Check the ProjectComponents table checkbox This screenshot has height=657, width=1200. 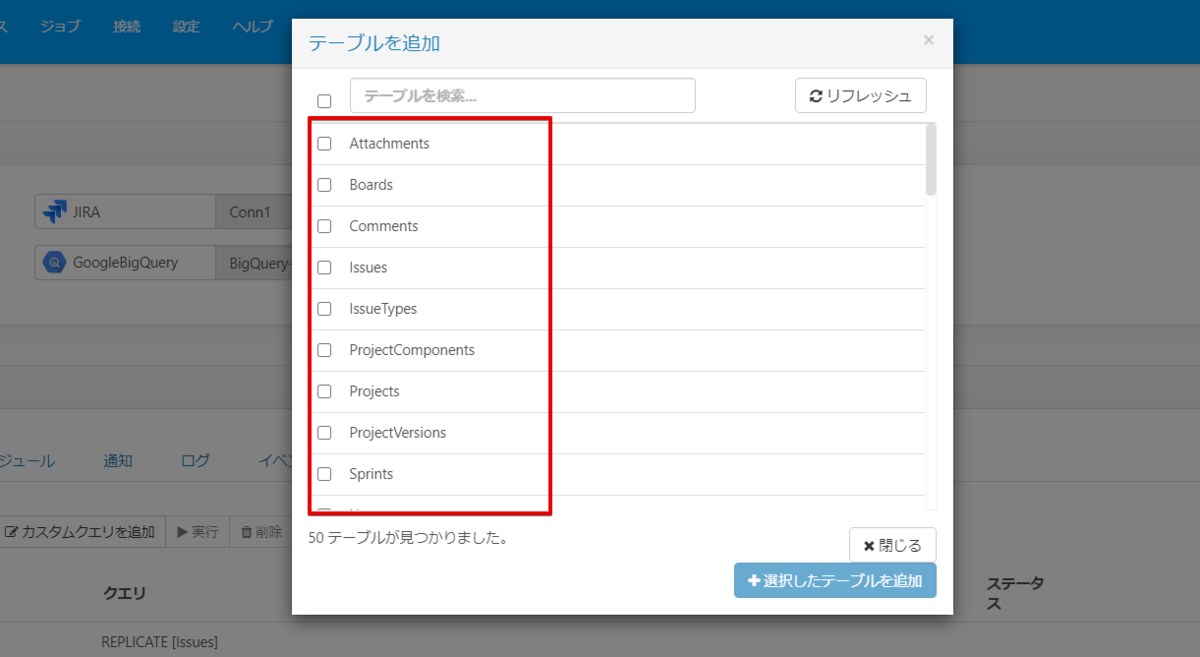click(x=324, y=350)
